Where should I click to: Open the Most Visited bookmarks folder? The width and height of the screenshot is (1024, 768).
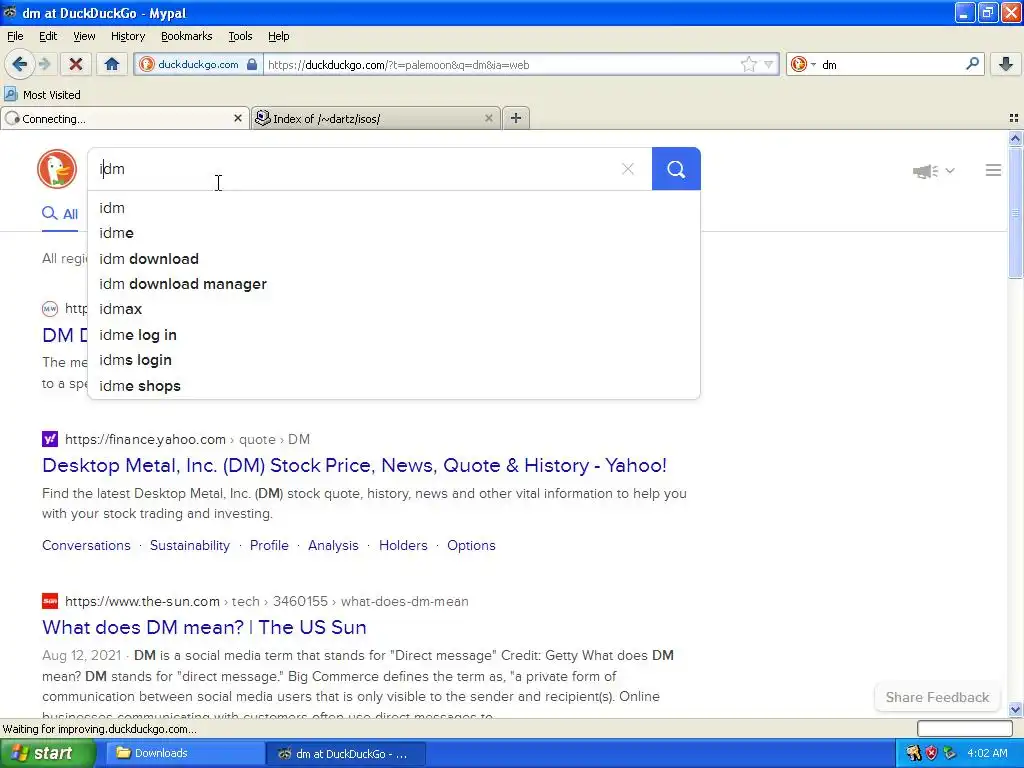pos(42,95)
